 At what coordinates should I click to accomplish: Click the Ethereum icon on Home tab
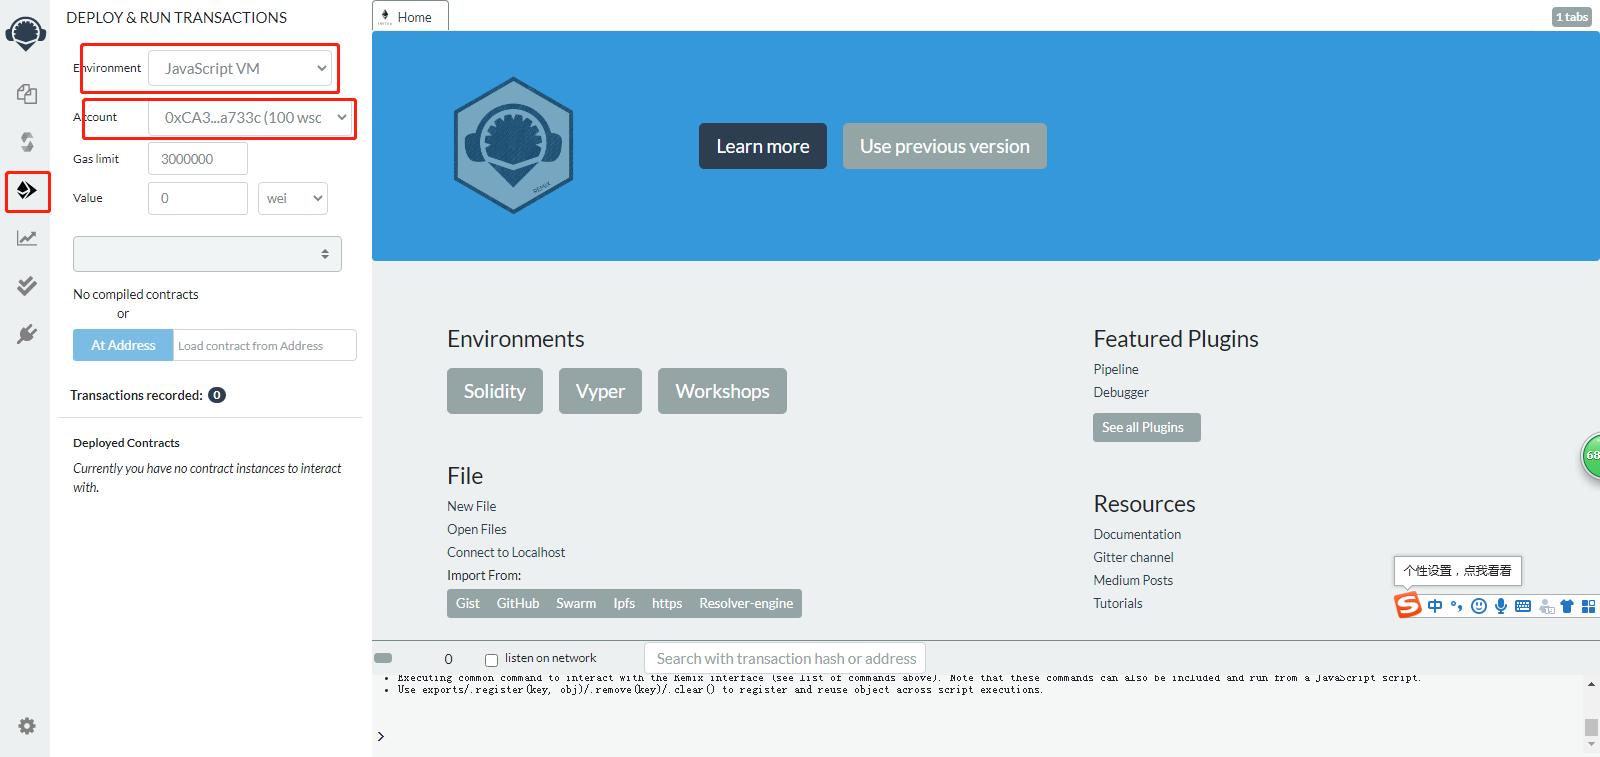385,16
